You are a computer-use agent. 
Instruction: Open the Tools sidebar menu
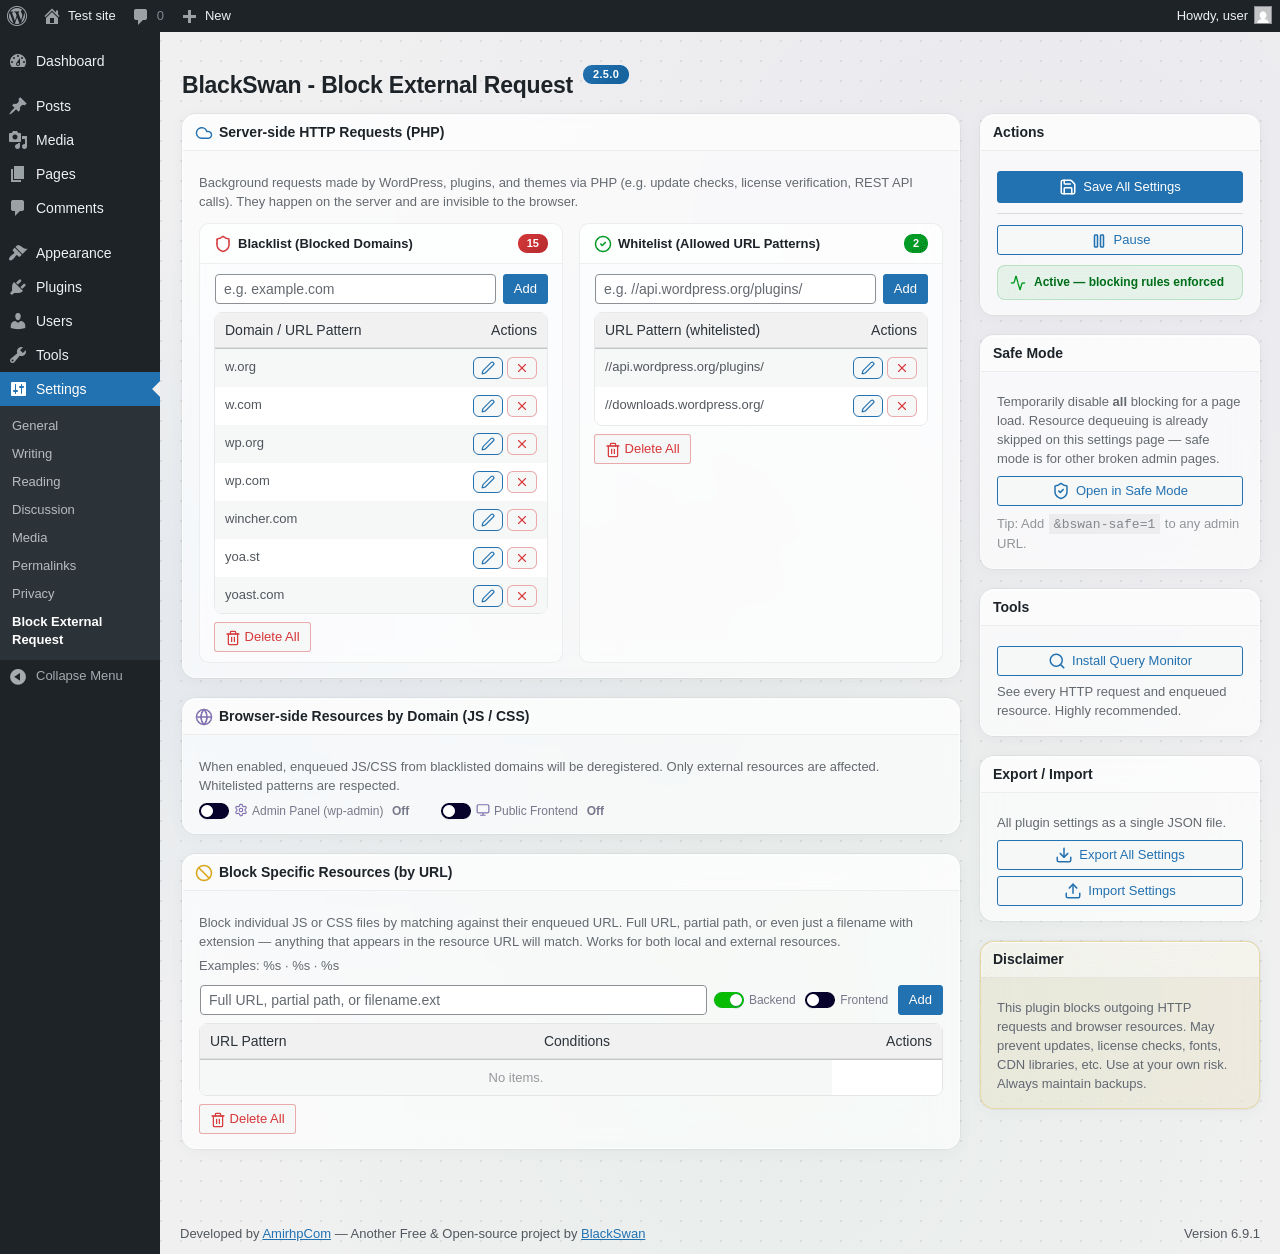click(x=80, y=355)
